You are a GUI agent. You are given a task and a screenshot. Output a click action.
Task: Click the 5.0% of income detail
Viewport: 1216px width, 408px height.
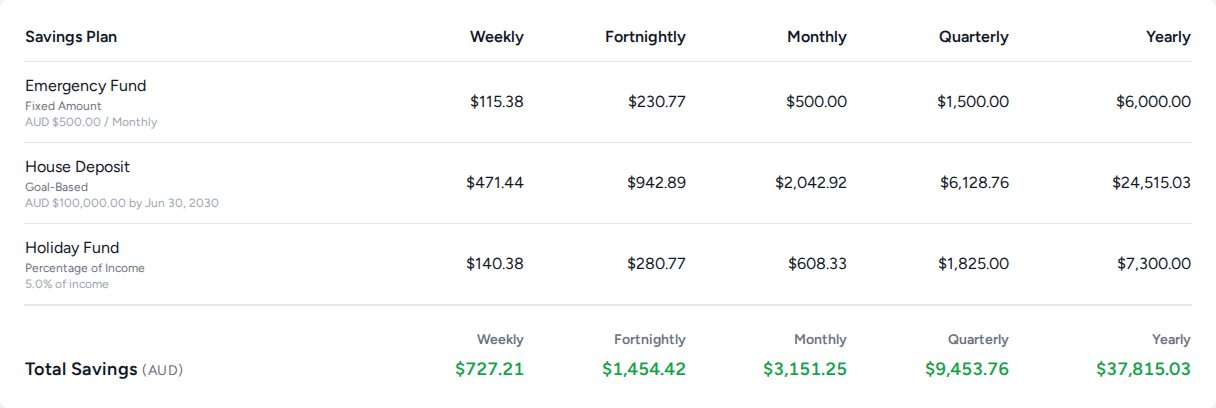(x=67, y=284)
